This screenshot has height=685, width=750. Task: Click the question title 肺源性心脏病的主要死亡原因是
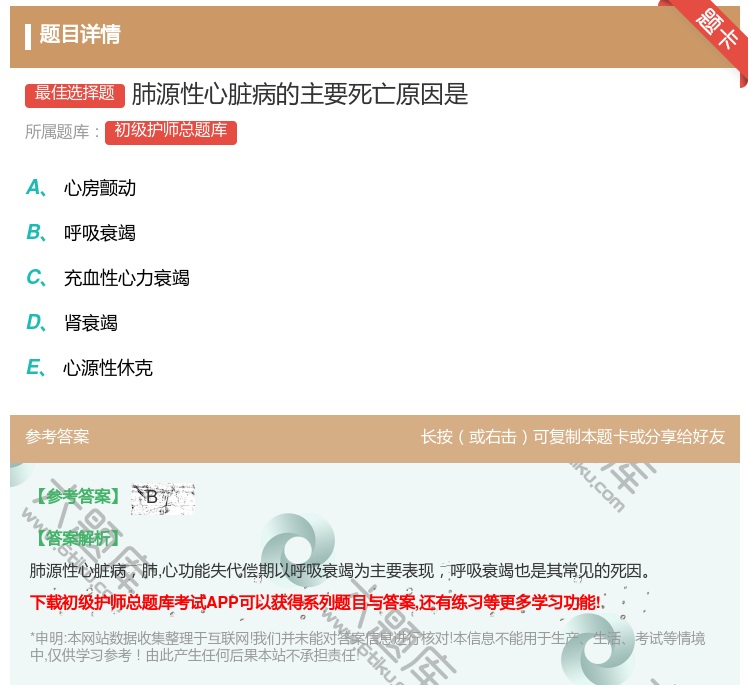click(x=299, y=94)
